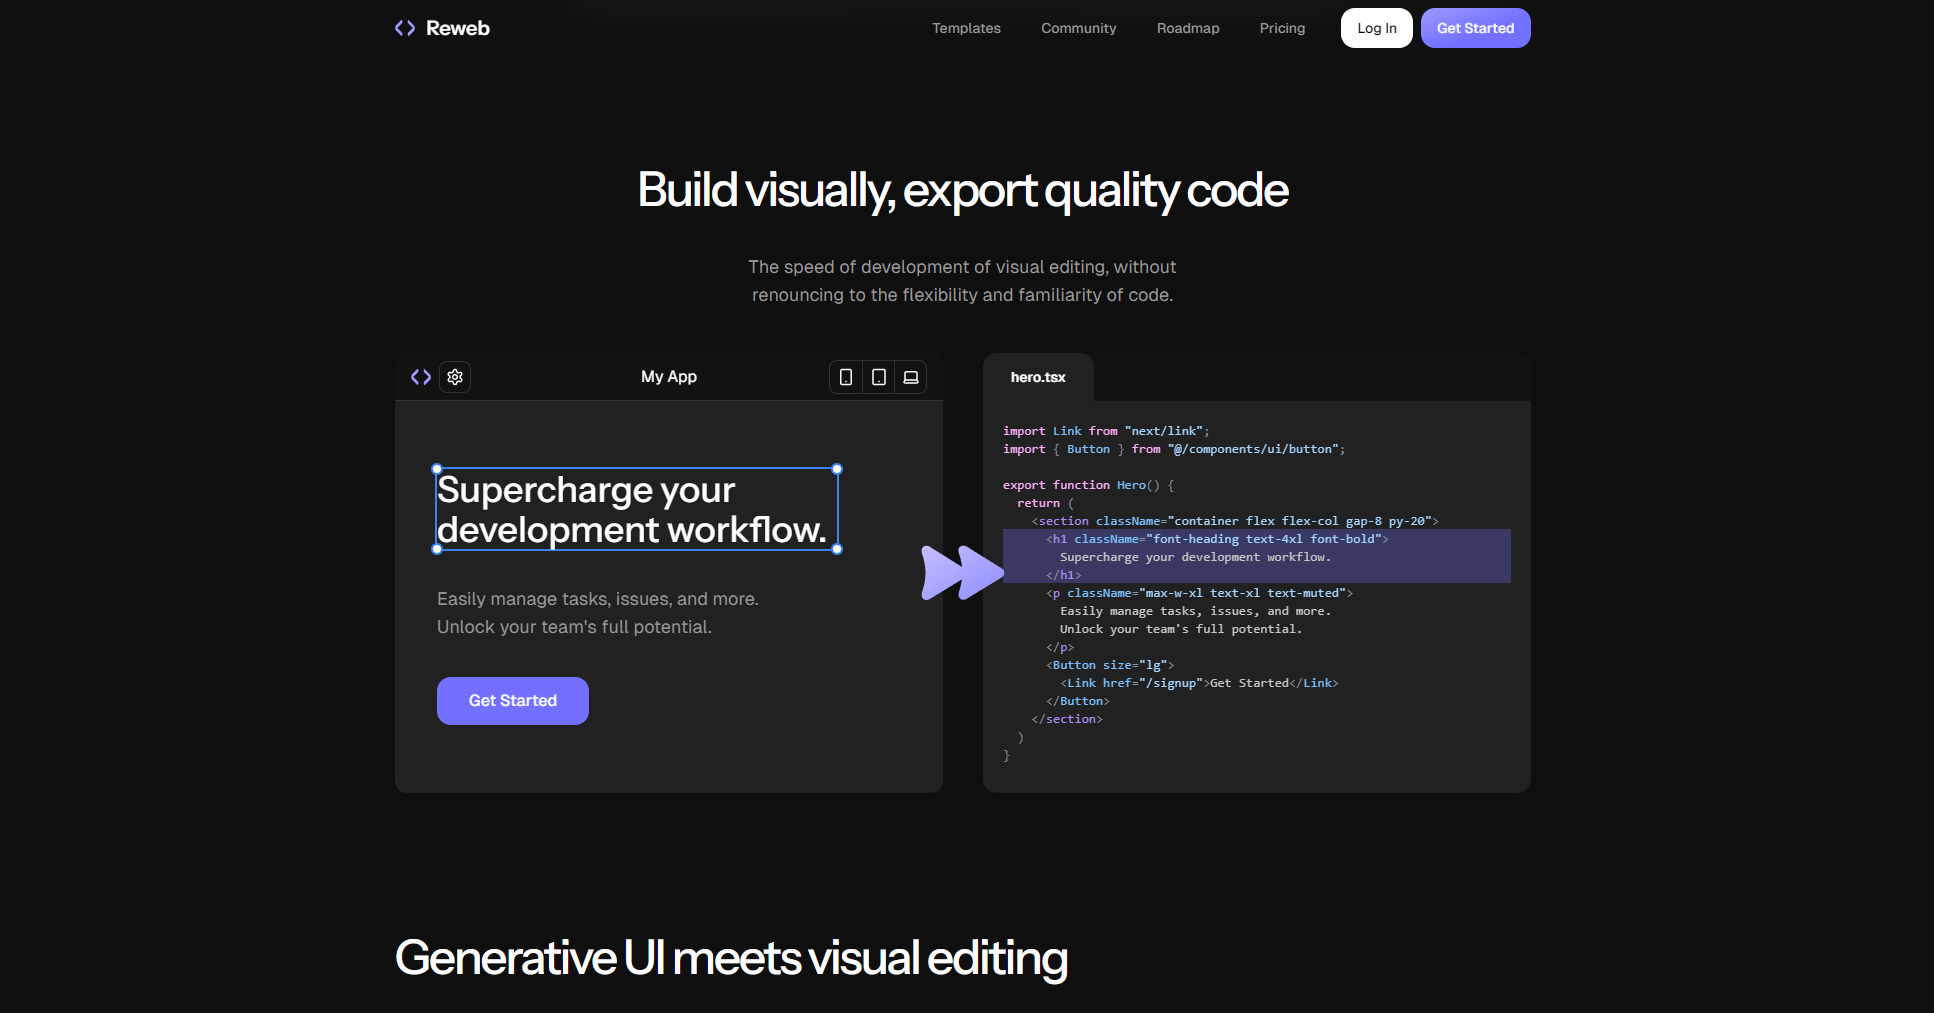Click Get Started in the top navigation
The image size is (1934, 1013).
(x=1475, y=28)
